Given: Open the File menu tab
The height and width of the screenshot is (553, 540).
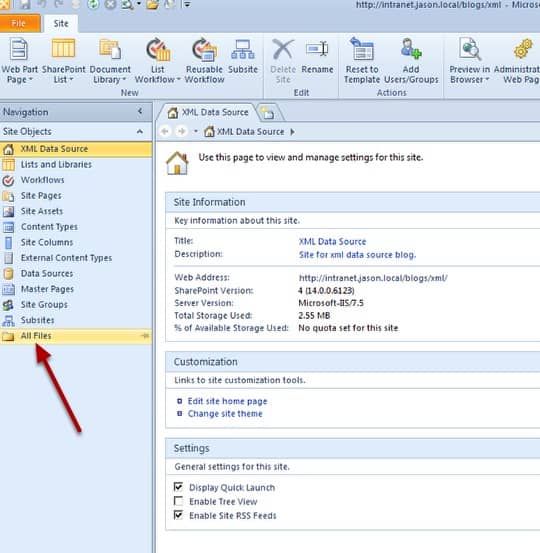Looking at the screenshot, I should click(19, 23).
